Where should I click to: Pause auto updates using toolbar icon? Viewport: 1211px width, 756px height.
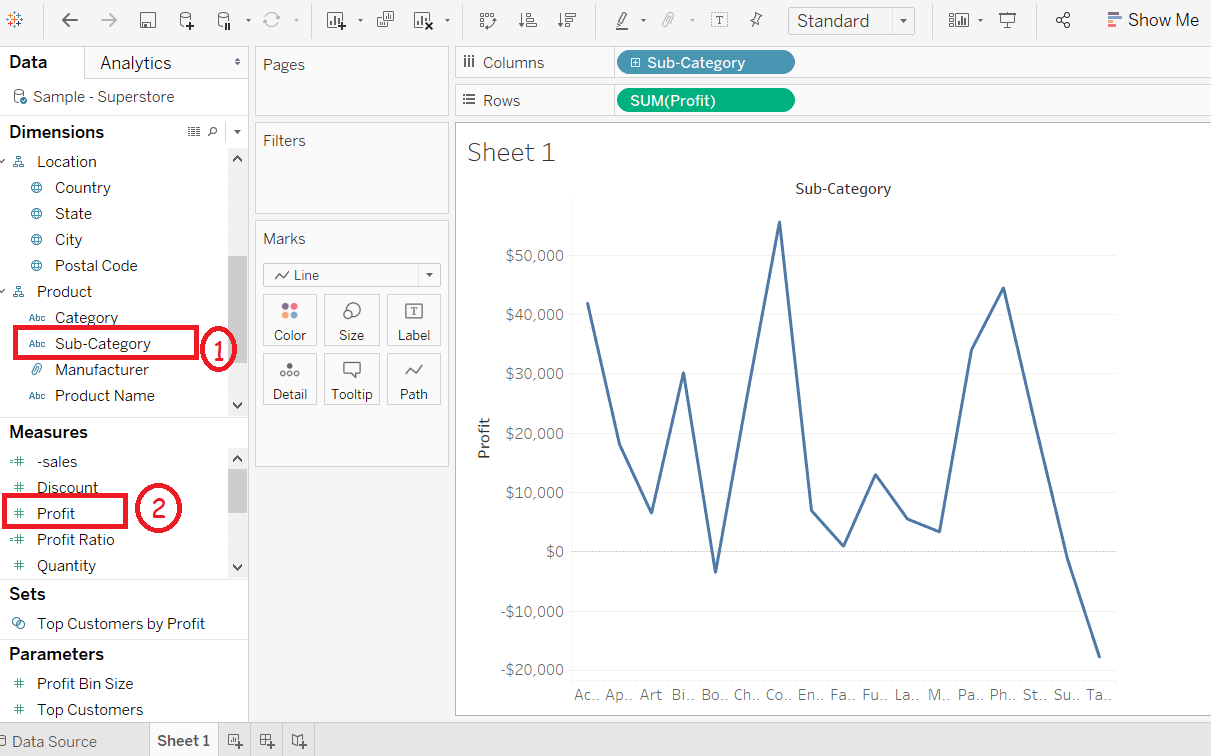pyautogui.click(x=225, y=20)
